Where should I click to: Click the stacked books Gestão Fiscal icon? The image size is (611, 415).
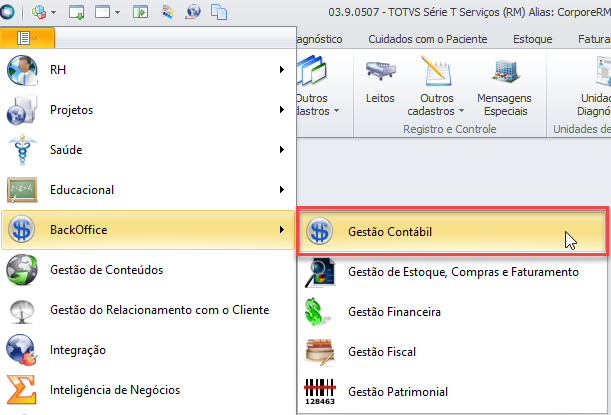coord(320,352)
